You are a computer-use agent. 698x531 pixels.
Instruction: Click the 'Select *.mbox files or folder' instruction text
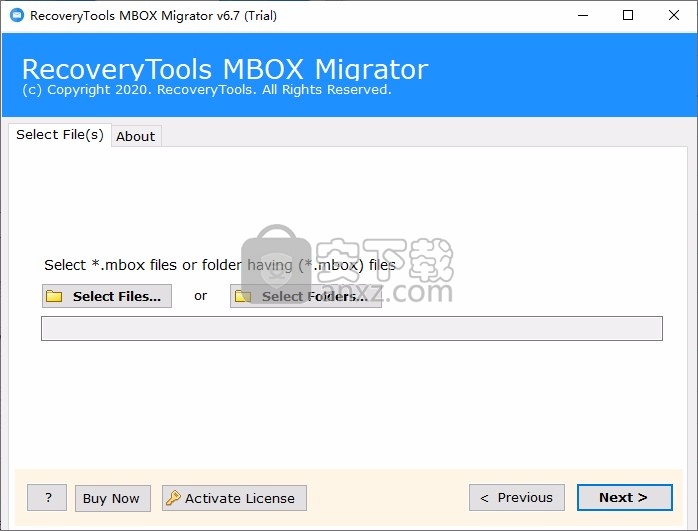pos(220,265)
